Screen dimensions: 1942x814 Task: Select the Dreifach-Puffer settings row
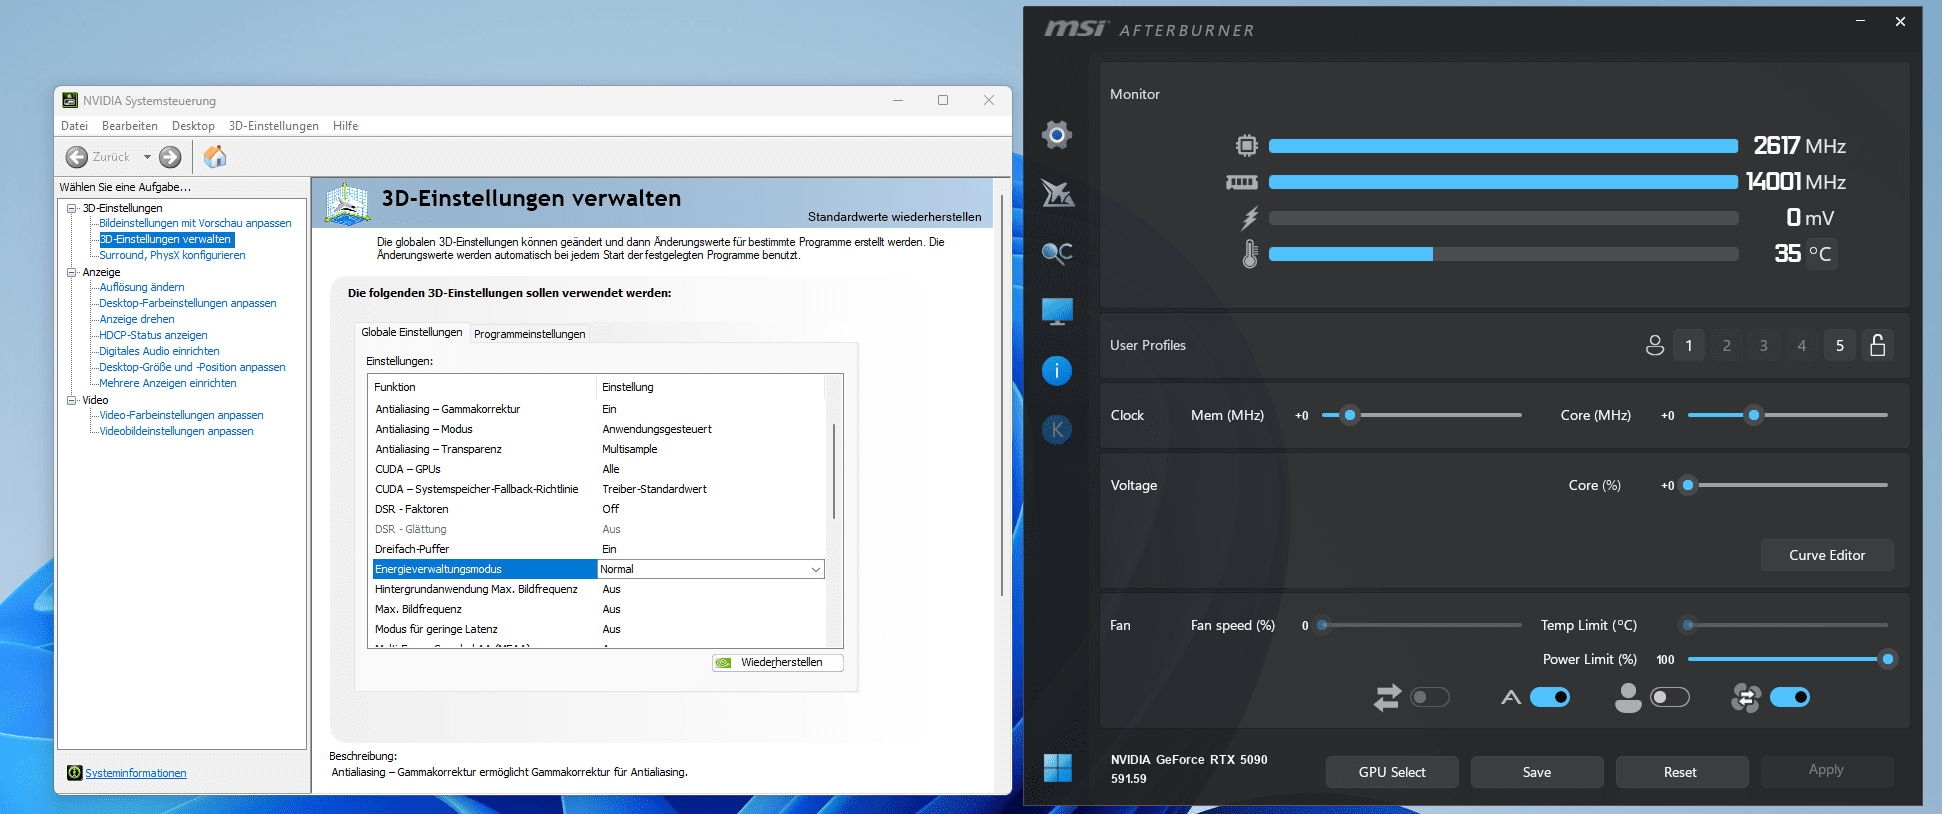coord(598,549)
